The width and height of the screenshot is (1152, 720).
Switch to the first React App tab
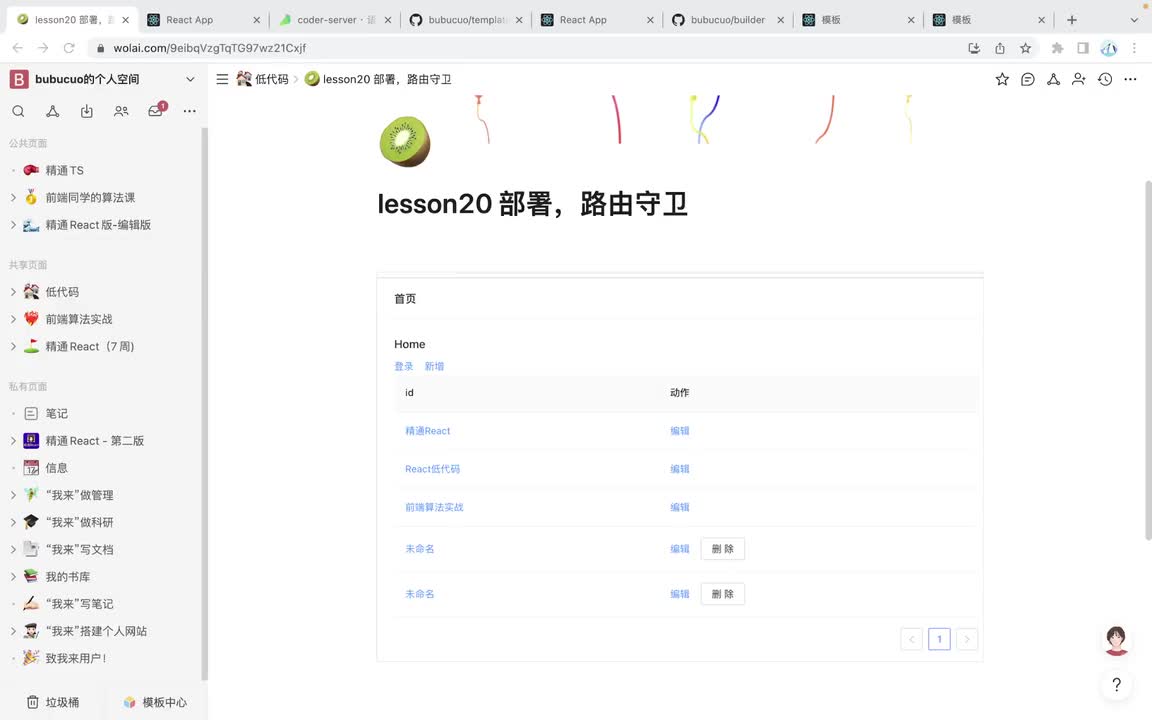204,20
